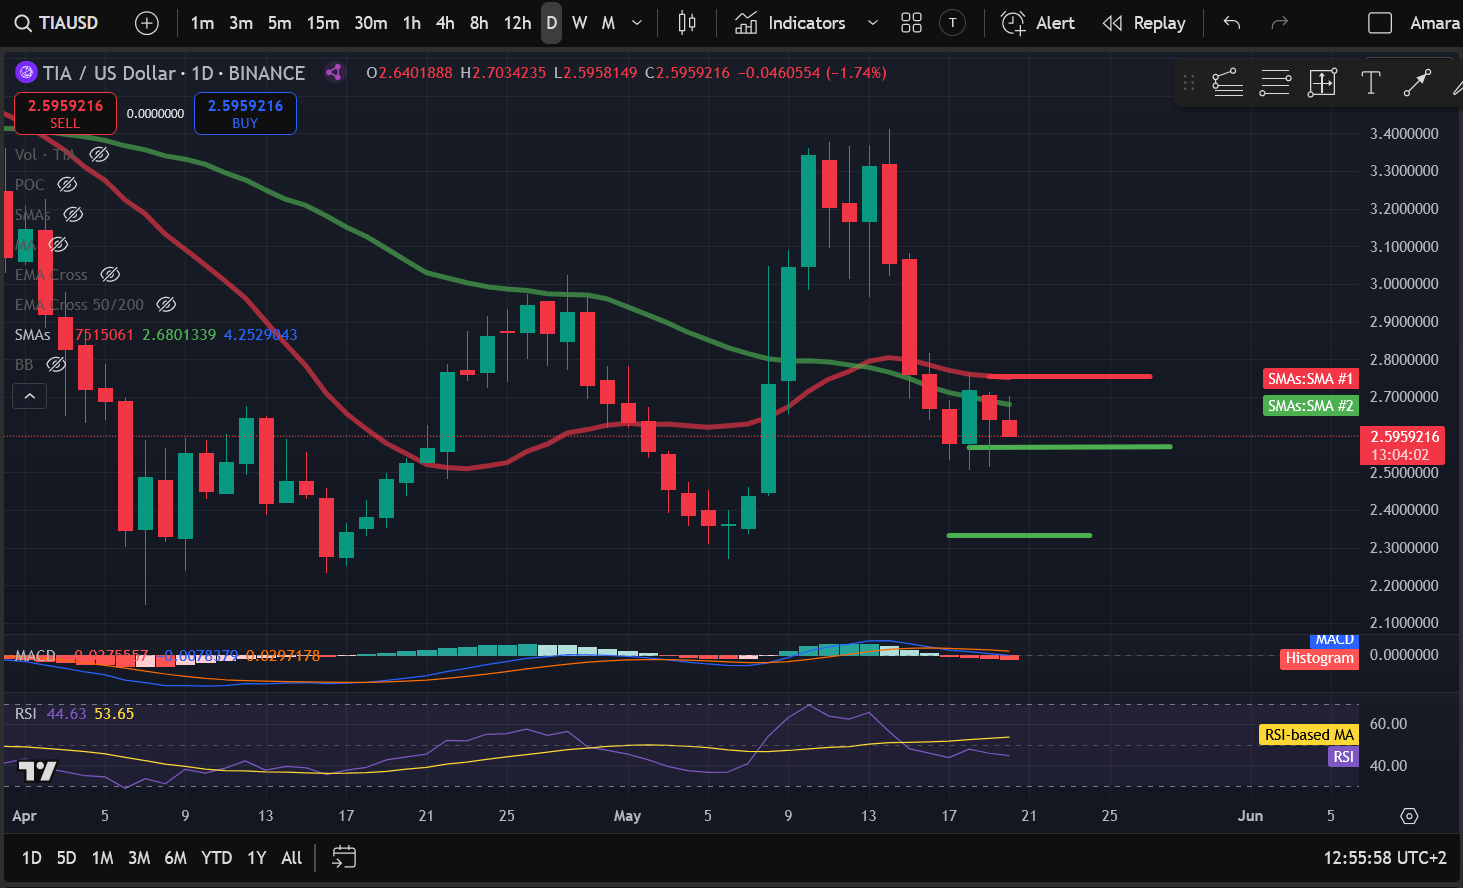Image resolution: width=1463 pixels, height=888 pixels.
Task: Select the trend angle line tool
Action: [1417, 83]
